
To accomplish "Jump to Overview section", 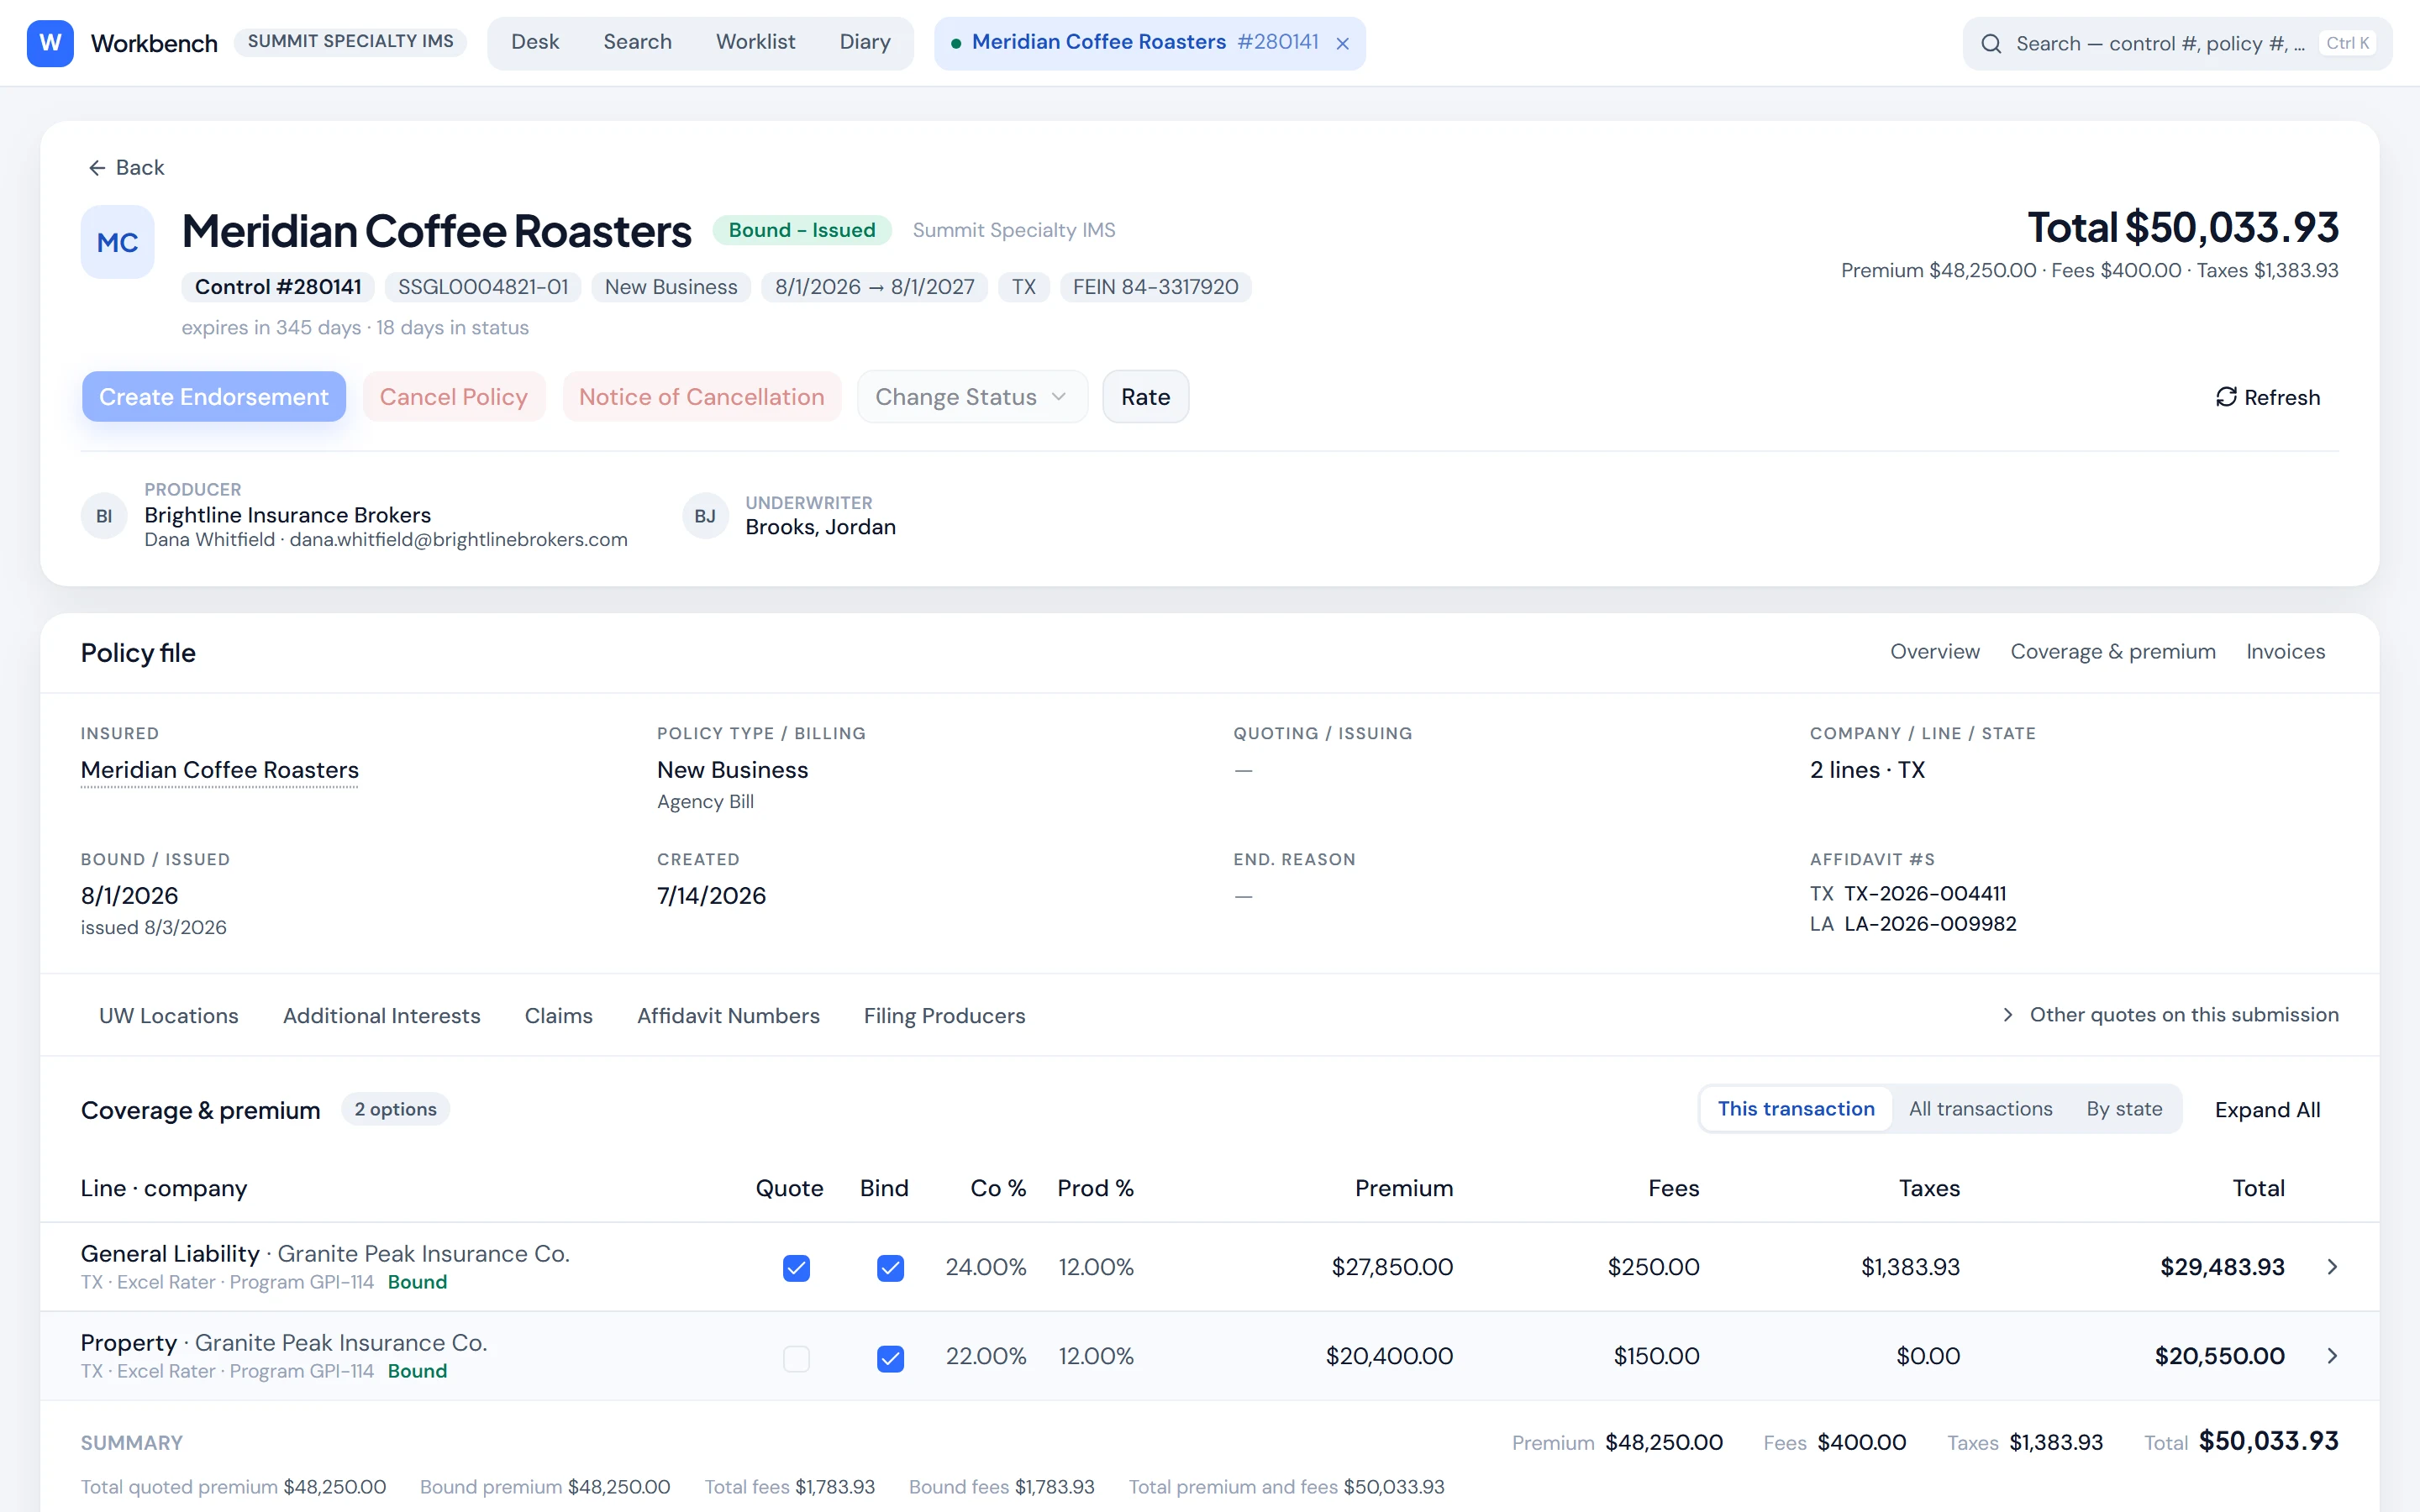I will tap(1934, 652).
